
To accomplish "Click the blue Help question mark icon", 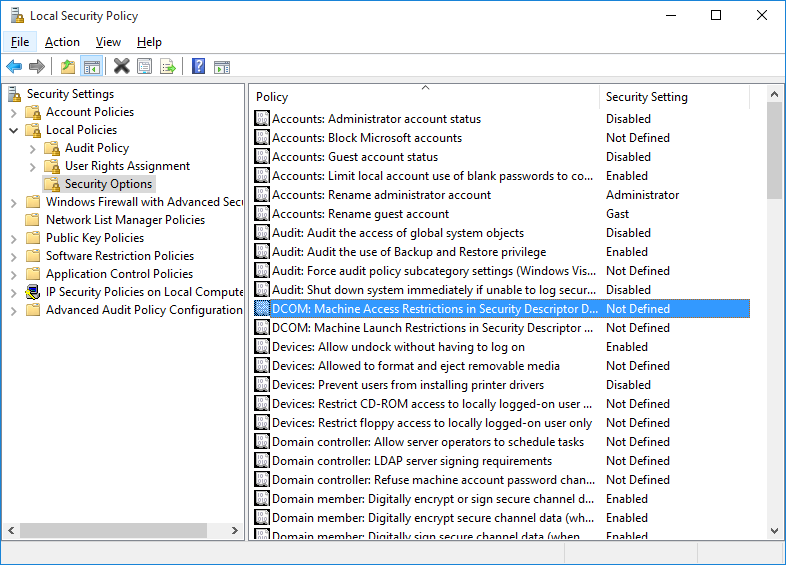I will pos(198,67).
